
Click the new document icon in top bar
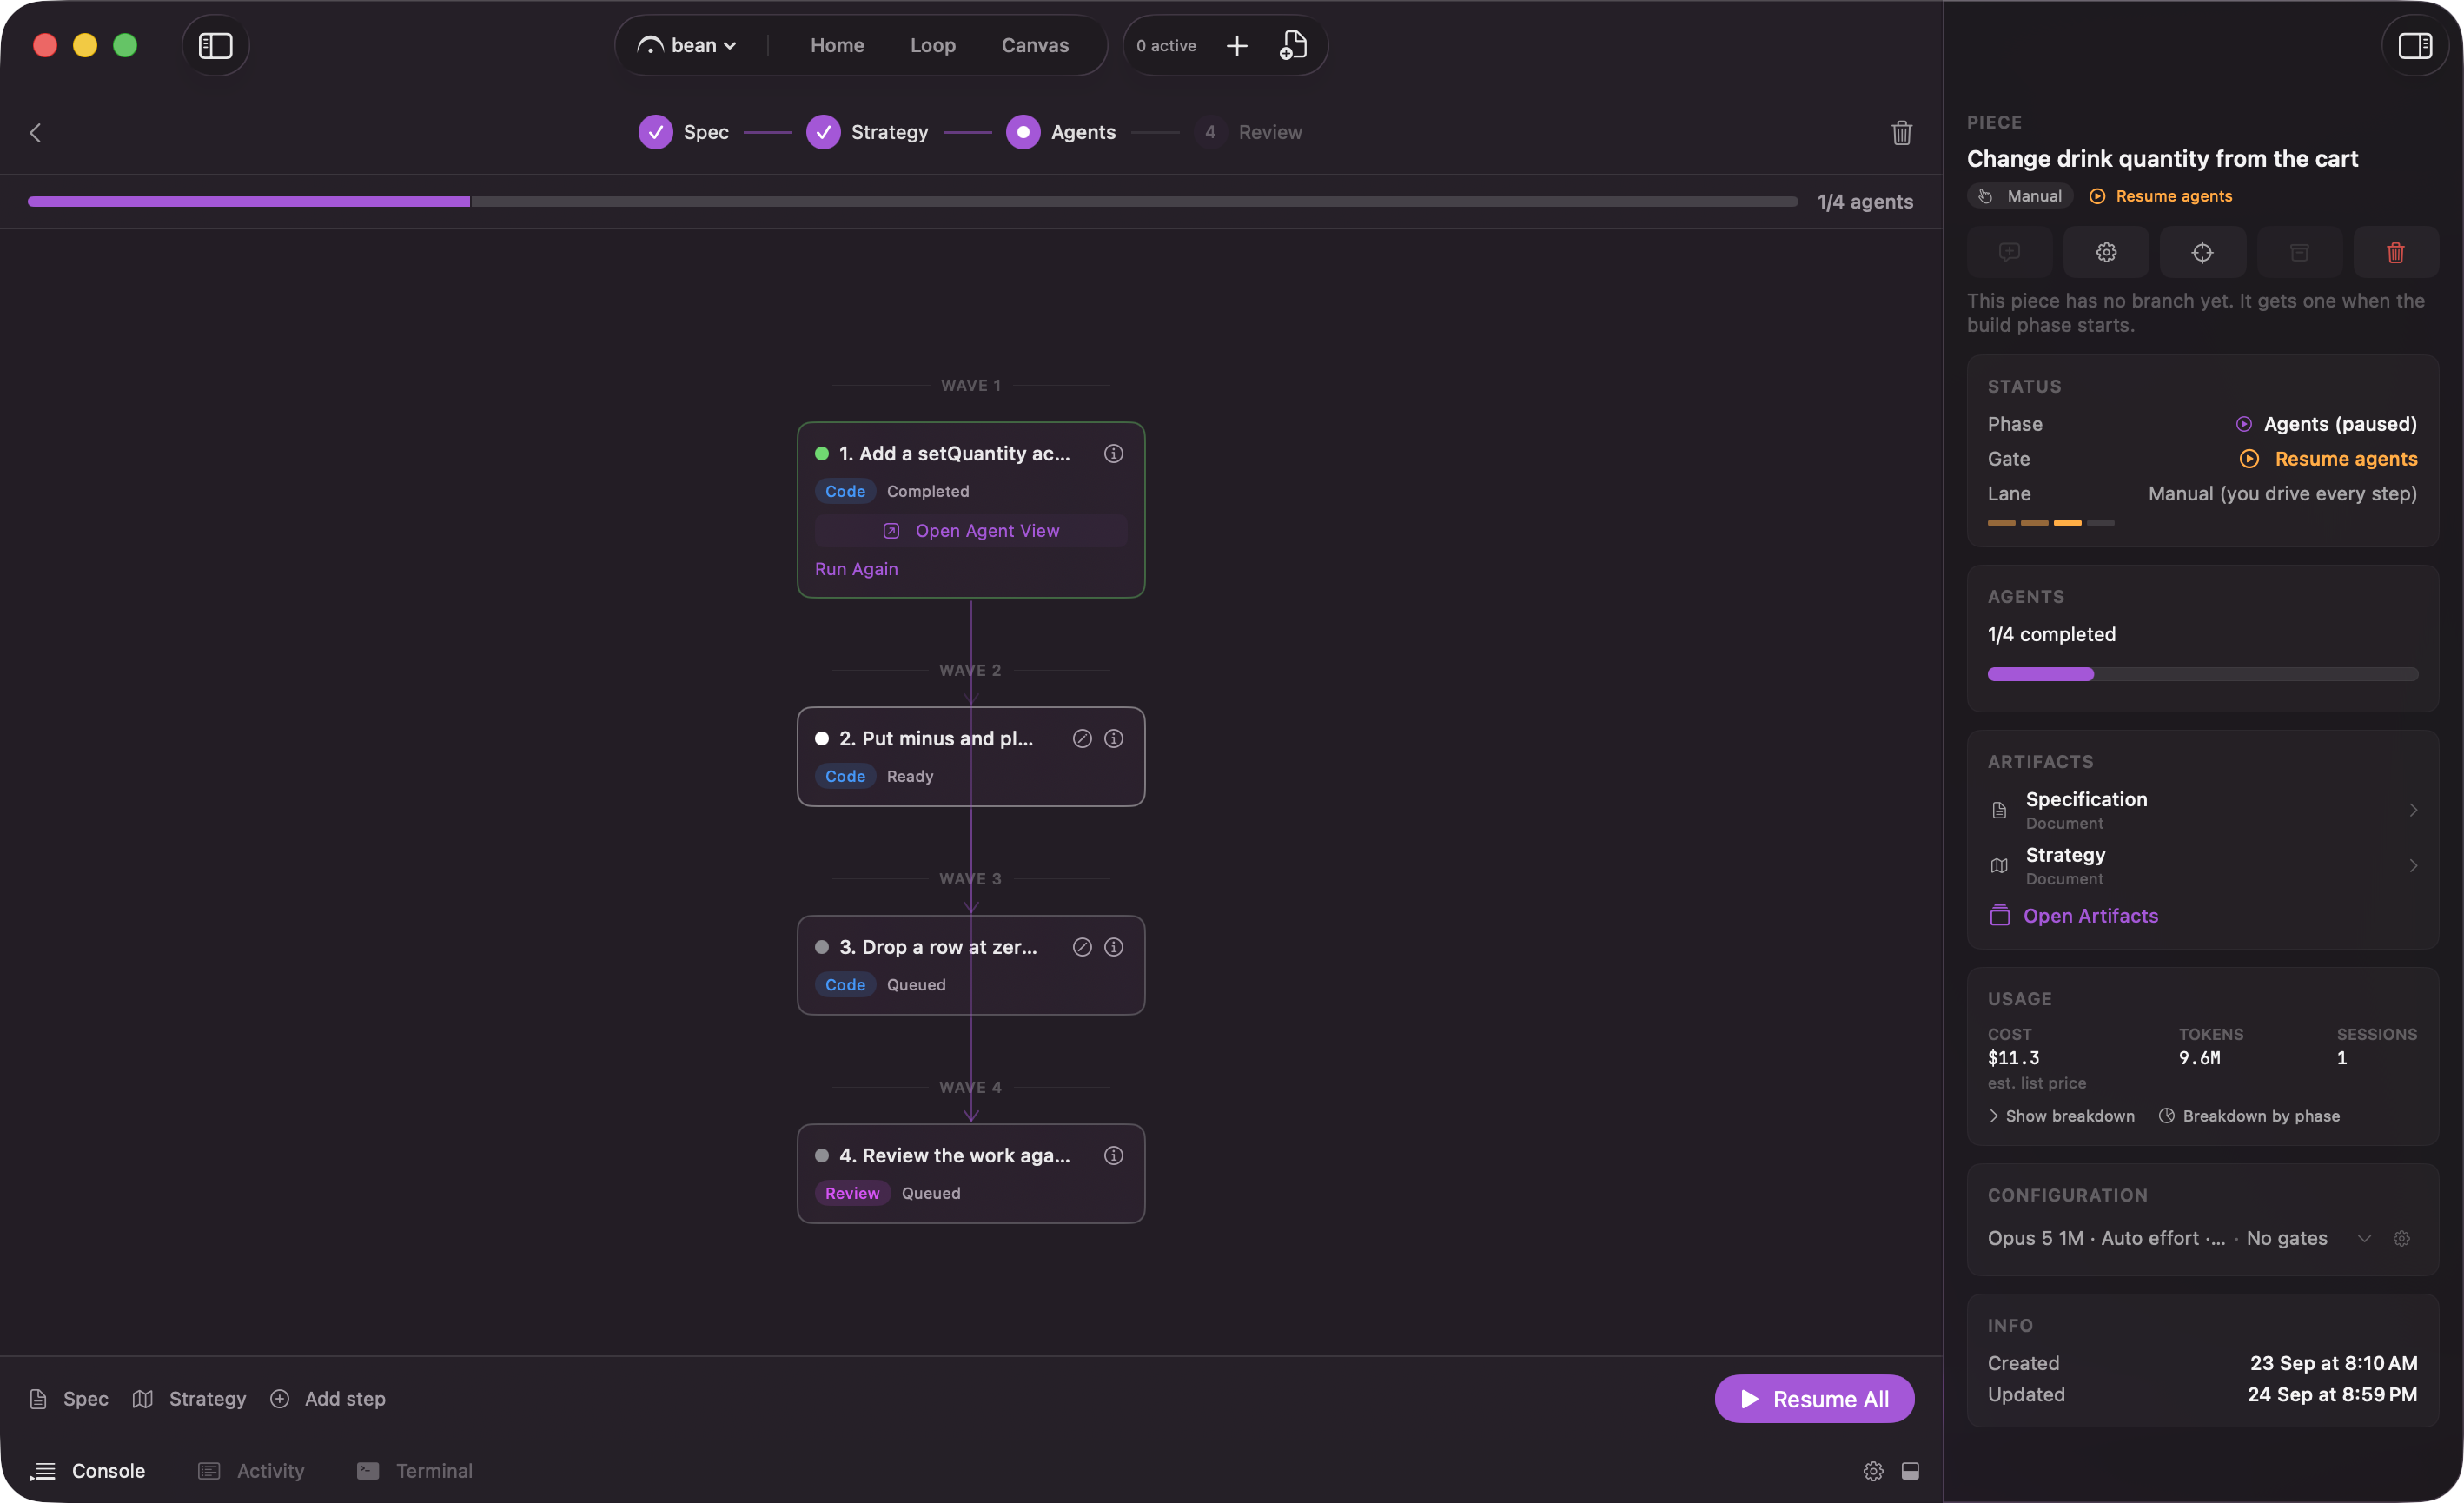tap(1293, 45)
